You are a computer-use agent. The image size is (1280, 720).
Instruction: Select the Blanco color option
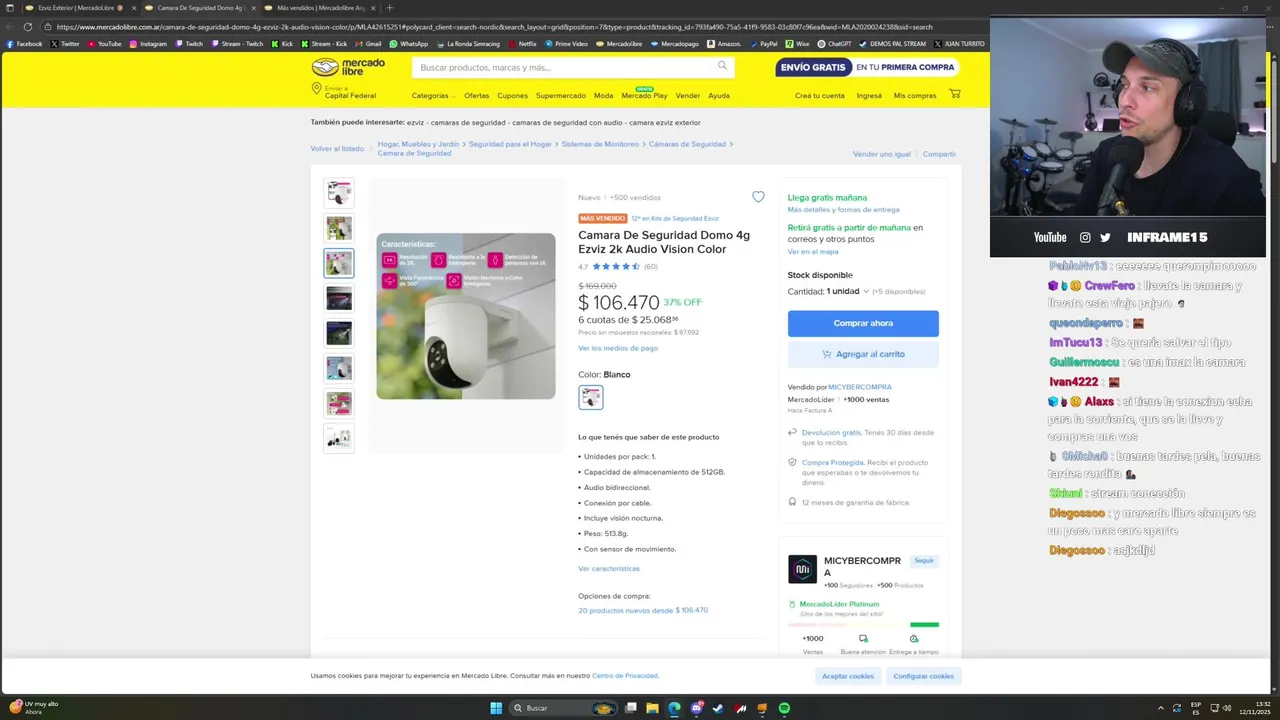[x=591, y=397]
